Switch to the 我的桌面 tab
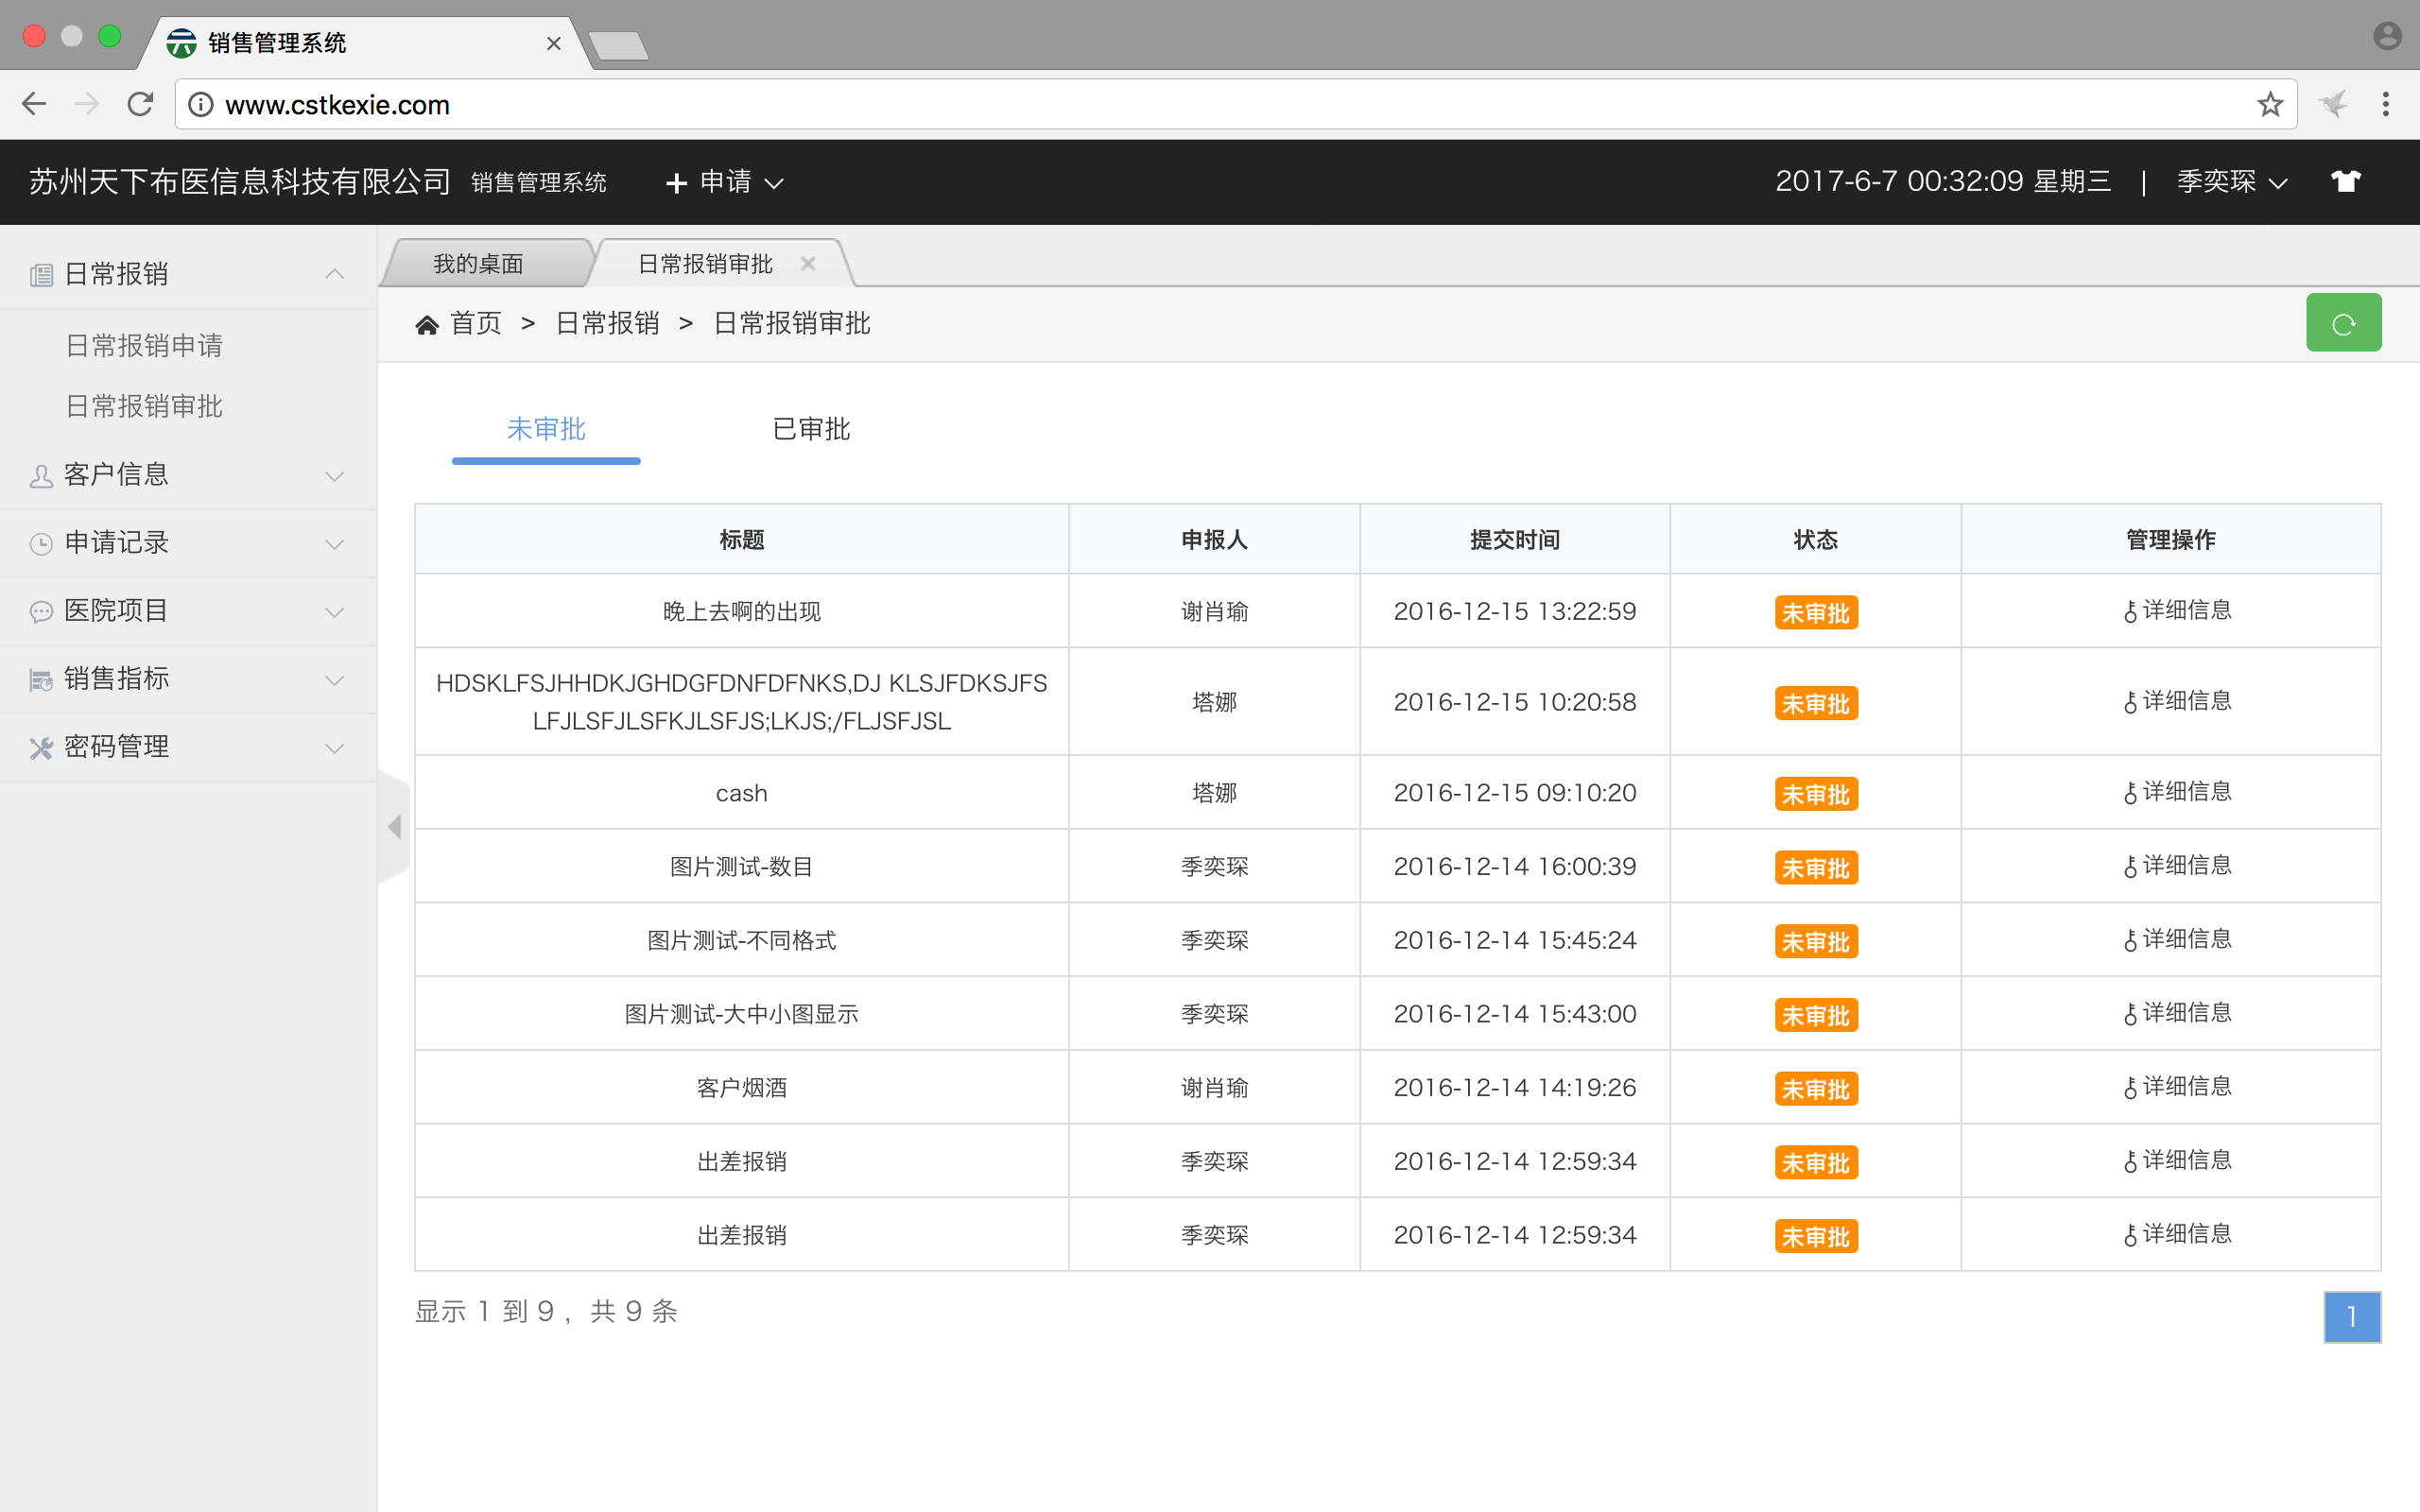 (478, 264)
